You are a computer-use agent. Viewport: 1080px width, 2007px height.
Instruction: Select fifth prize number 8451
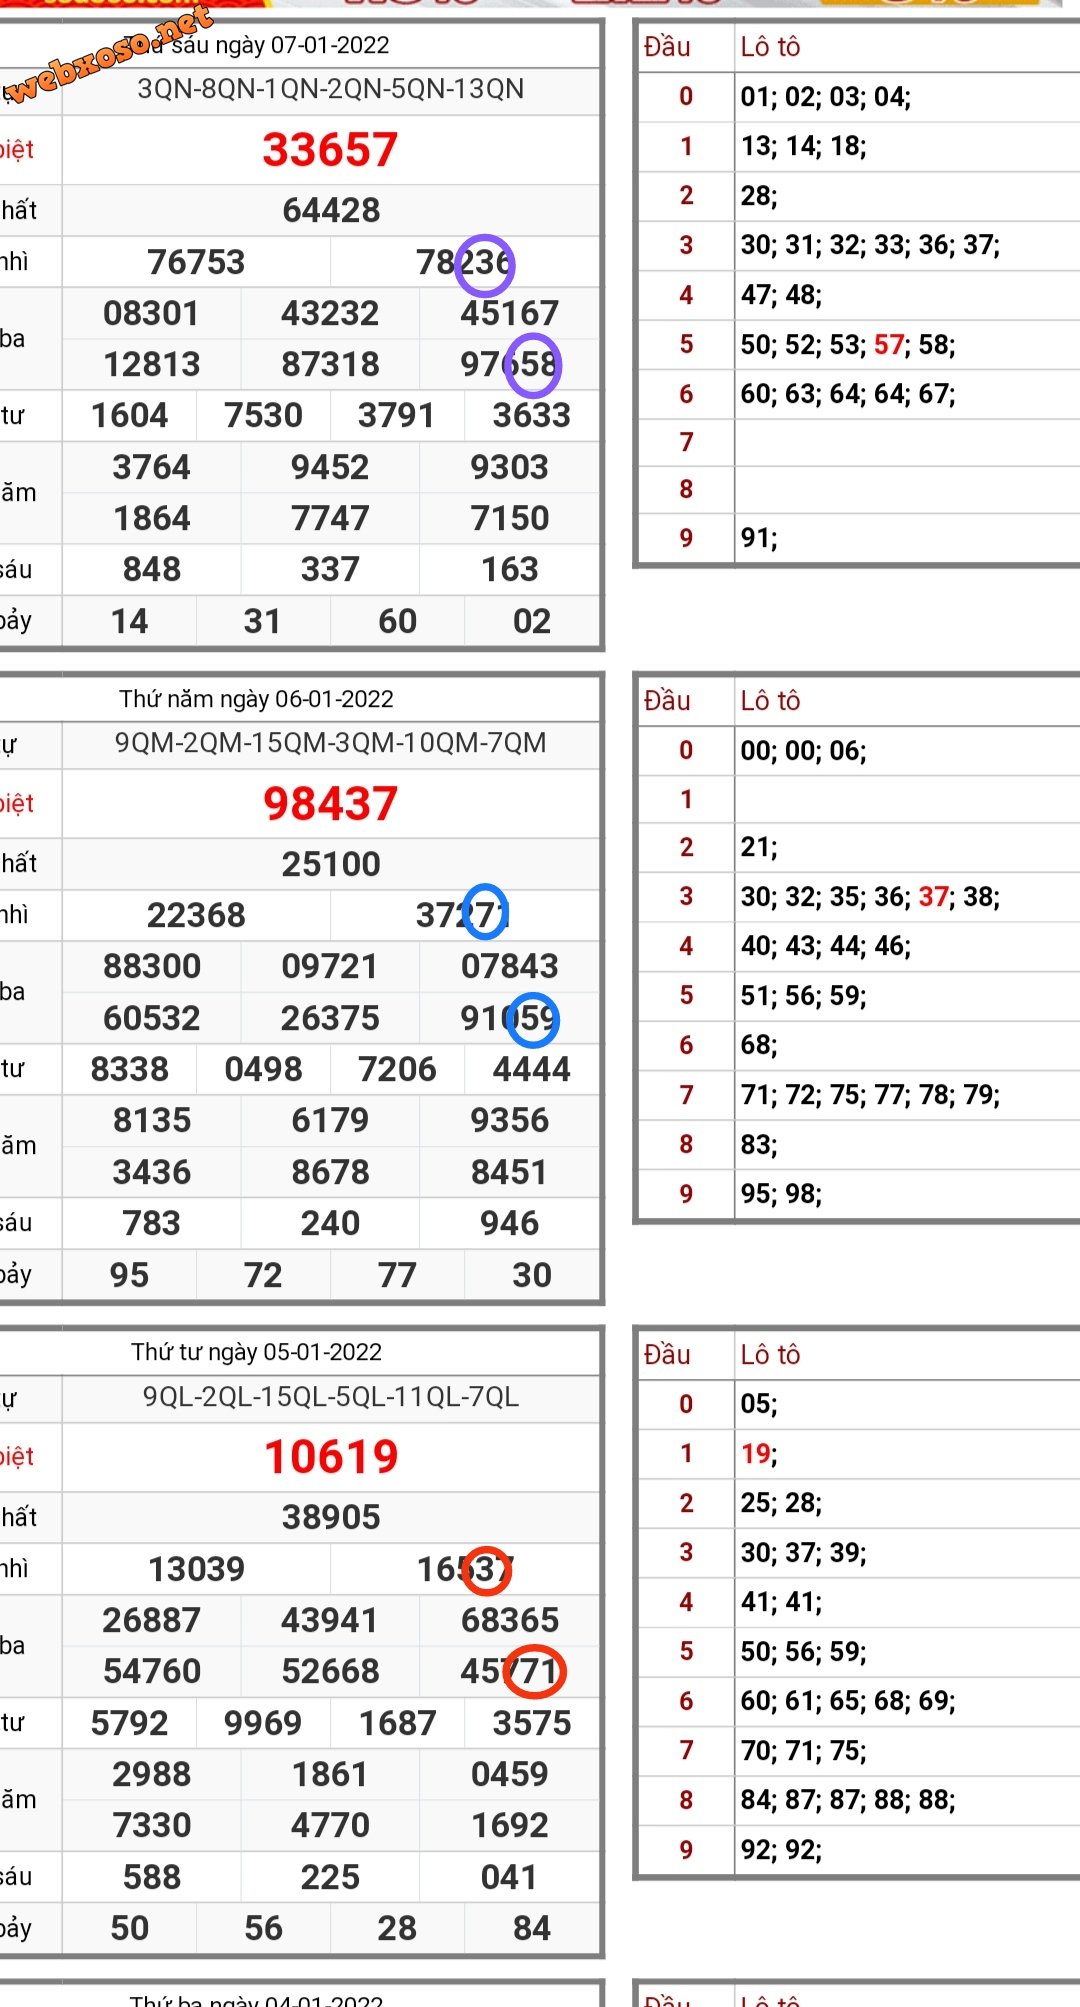[510, 1172]
